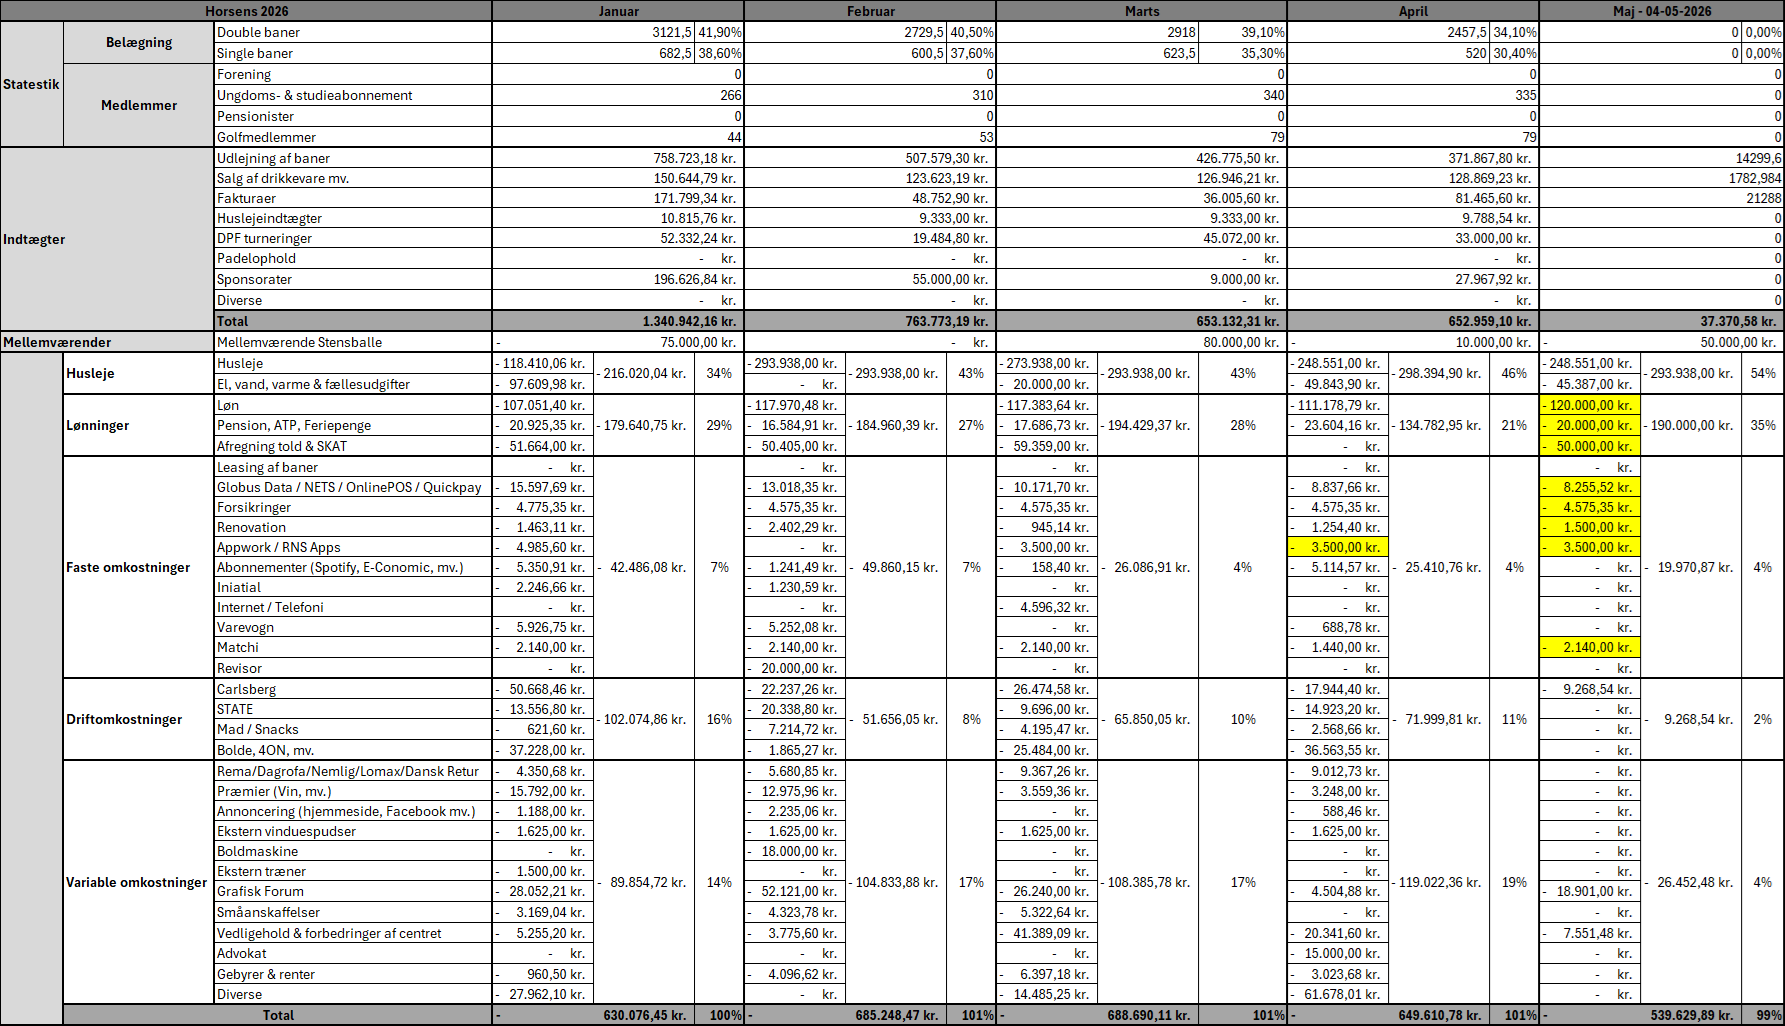The height and width of the screenshot is (1026, 1785).
Task: Click the Grafisk Forum row label
Action: pos(353,891)
